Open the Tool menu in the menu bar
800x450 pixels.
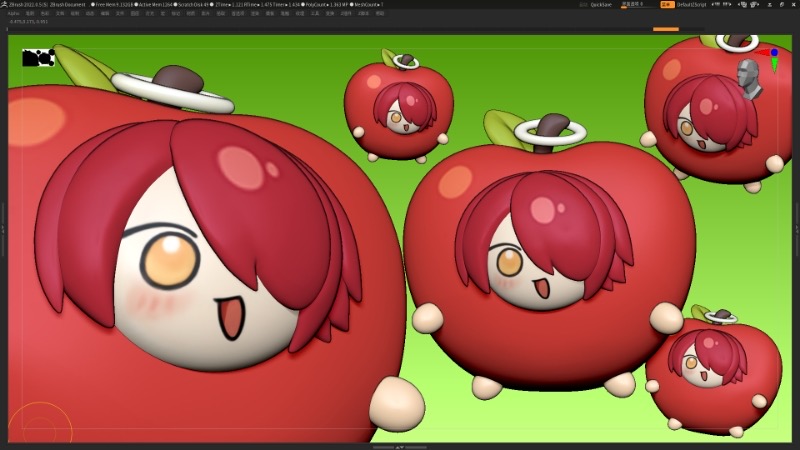(315, 13)
